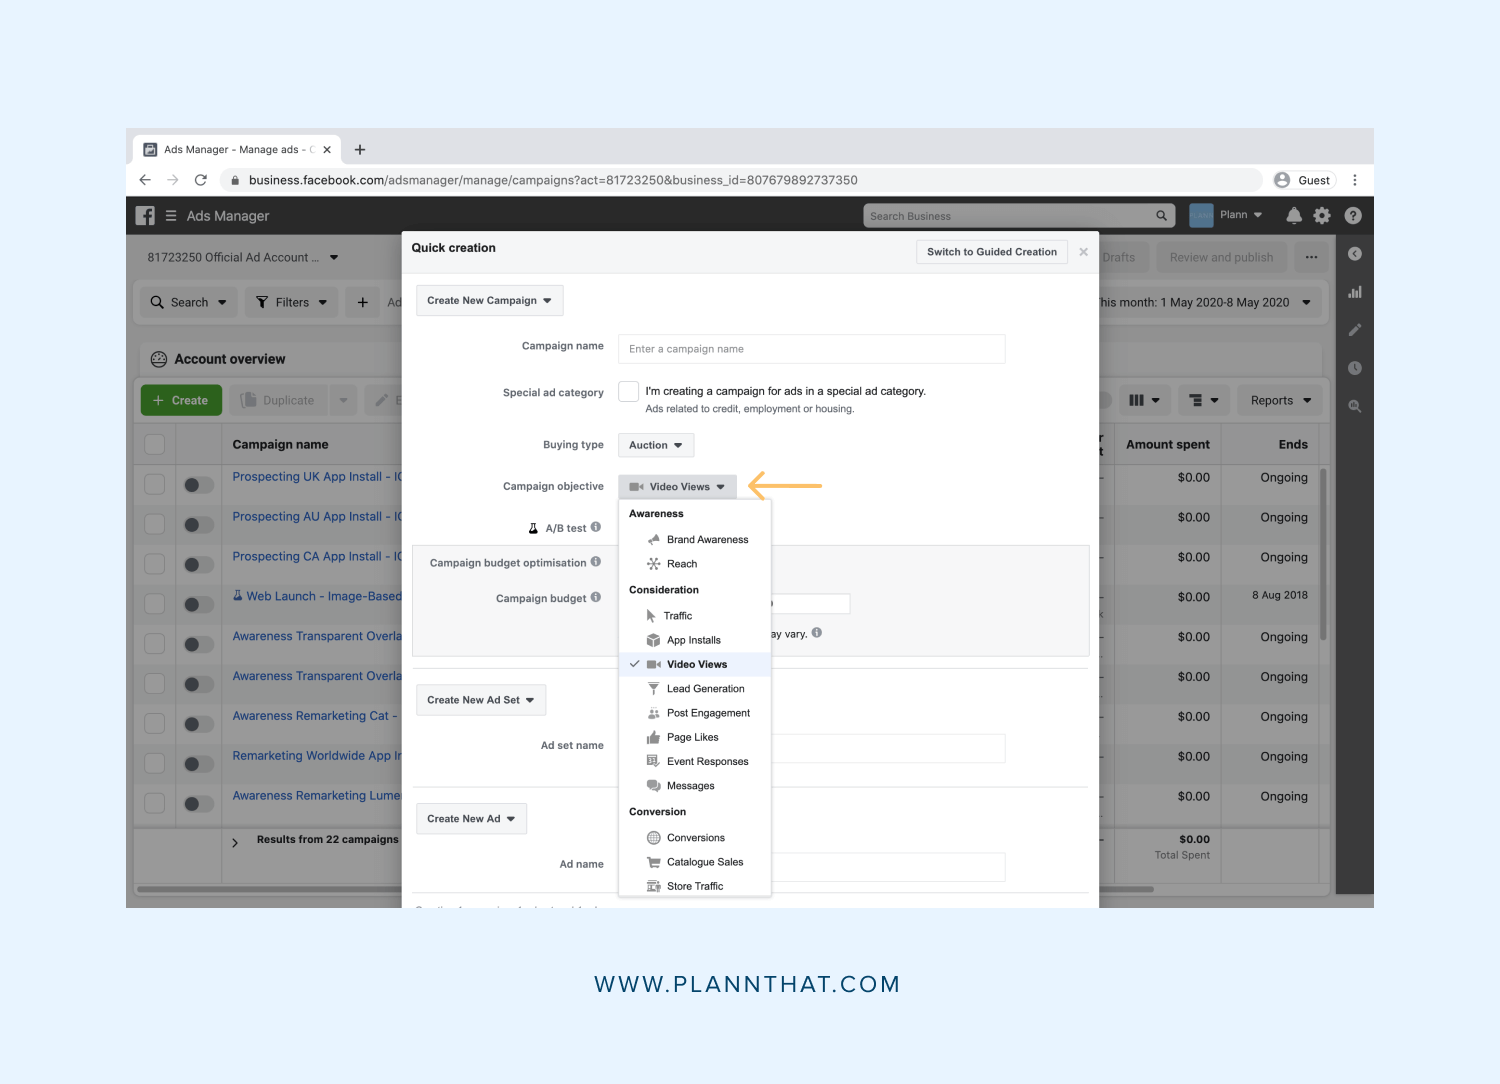Screen dimensions: 1500x1084
Task: Click the plus icon next to Filters
Action: 363,302
